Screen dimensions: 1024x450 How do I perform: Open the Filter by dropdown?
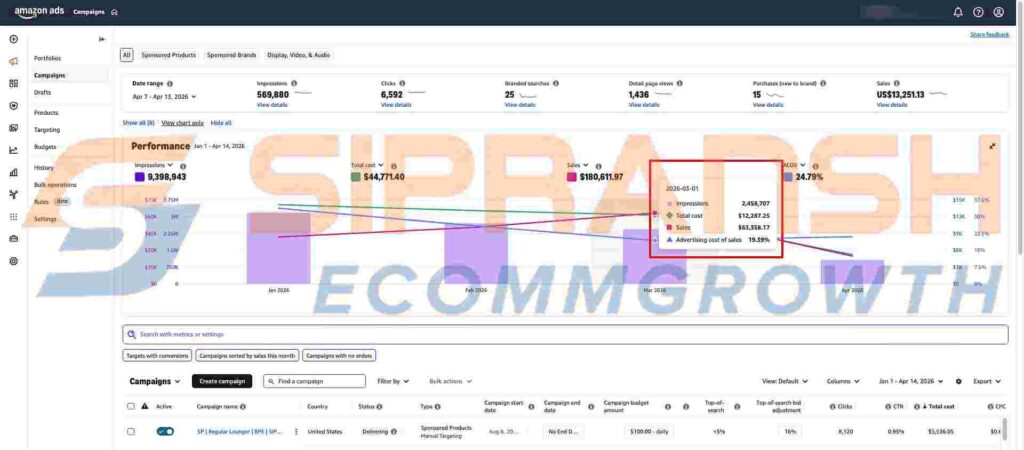[393, 381]
